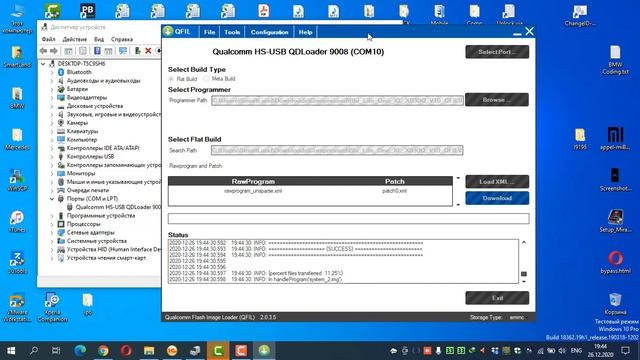Open the Smartcard desktop folder
The height and width of the screenshot is (360, 640).
17,57
